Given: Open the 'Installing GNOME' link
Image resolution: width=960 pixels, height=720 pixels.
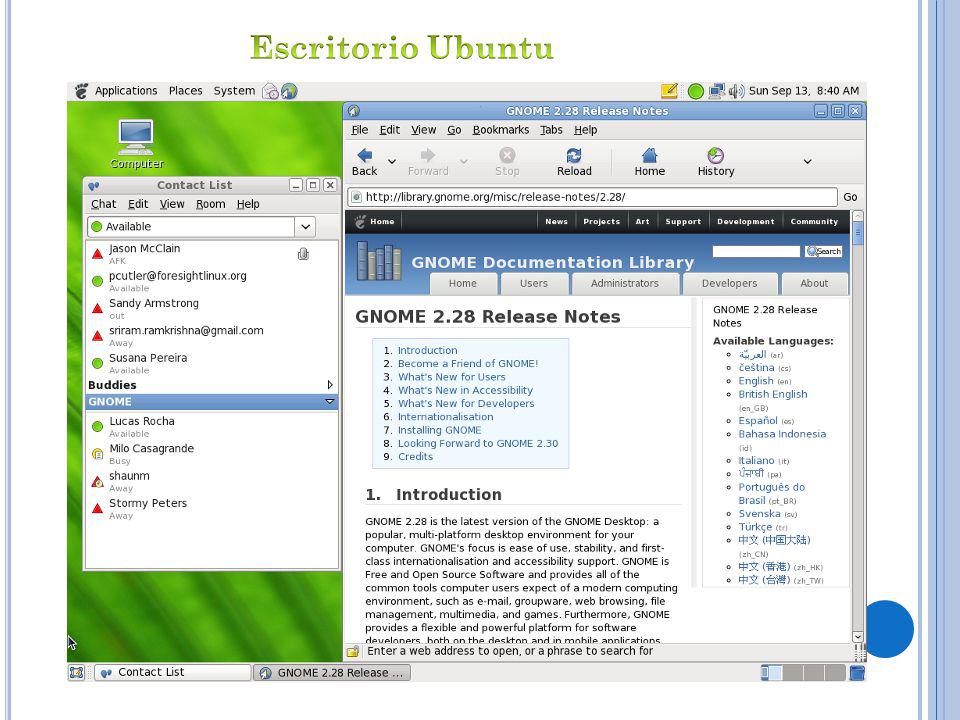Looking at the screenshot, I should pos(440,430).
